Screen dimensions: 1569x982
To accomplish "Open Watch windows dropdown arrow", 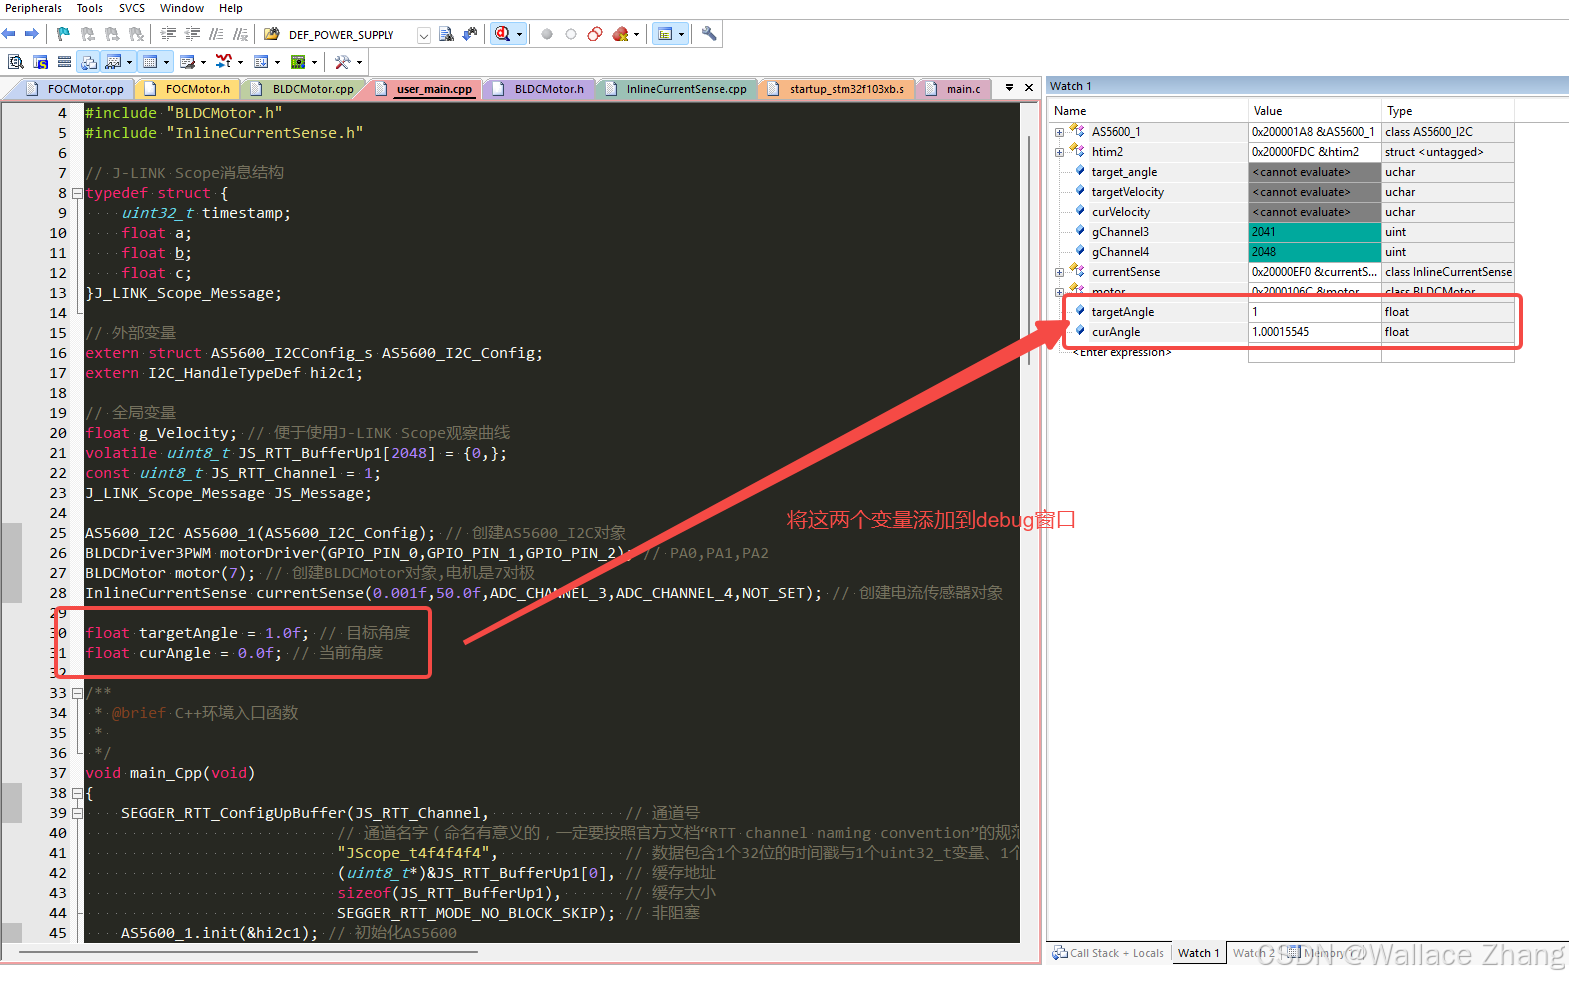I will [x=129, y=62].
